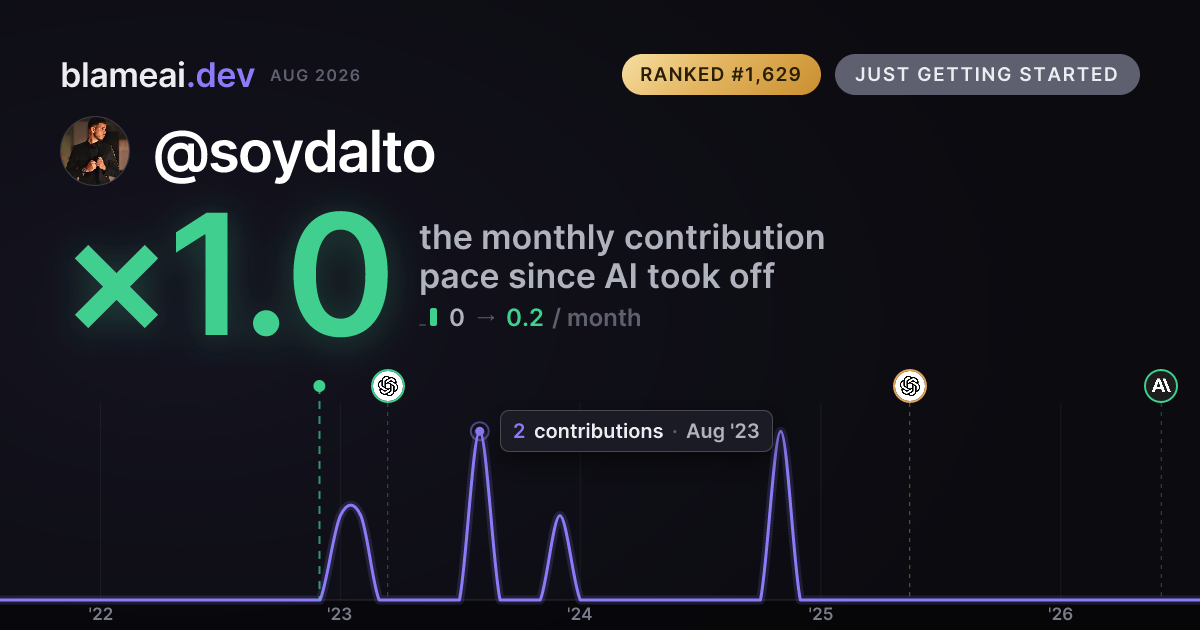Click the highlighted Aug '23 peak data point

tap(480, 432)
